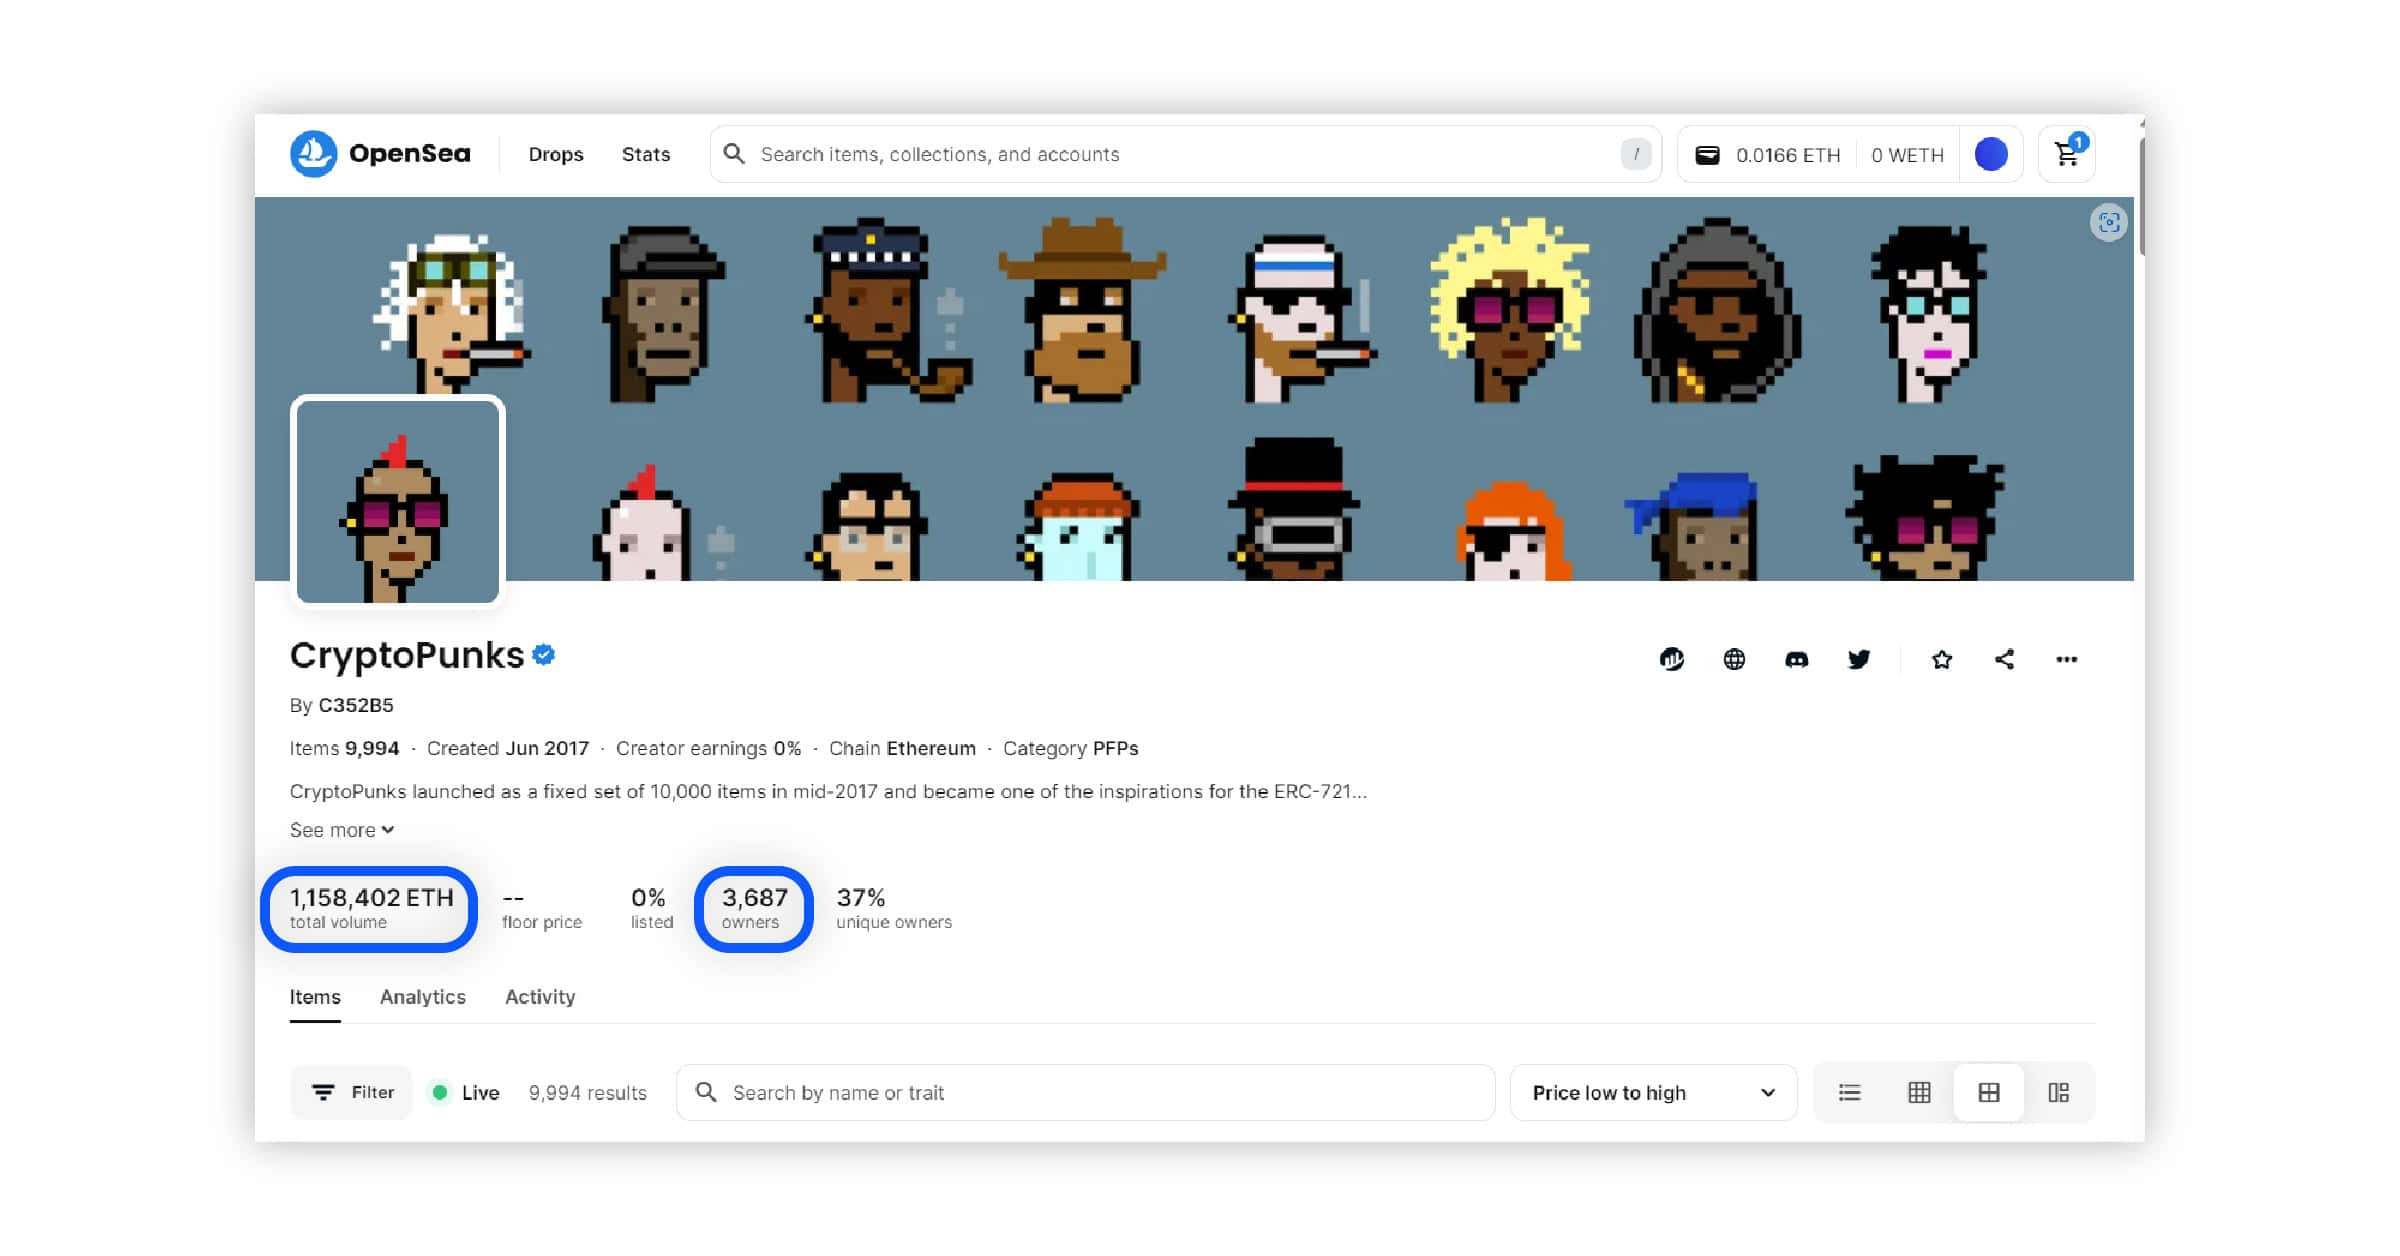Switch to the Analytics tab

click(x=423, y=997)
